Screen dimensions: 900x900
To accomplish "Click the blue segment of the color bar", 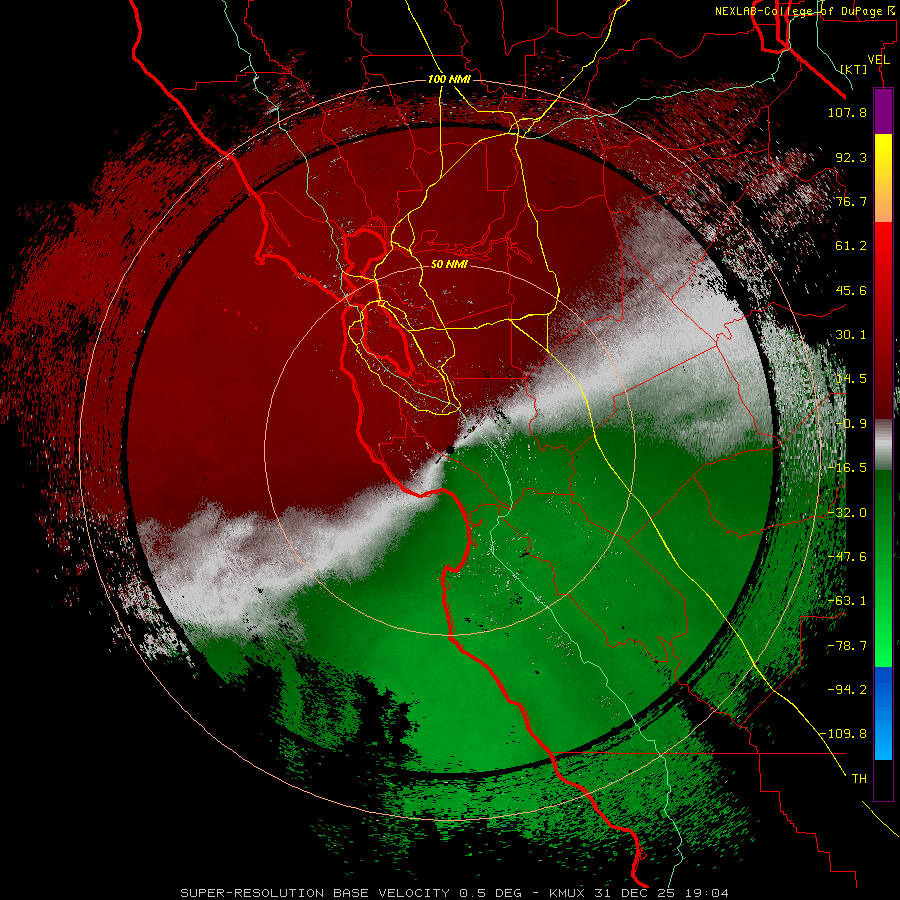I will pyautogui.click(x=883, y=713).
